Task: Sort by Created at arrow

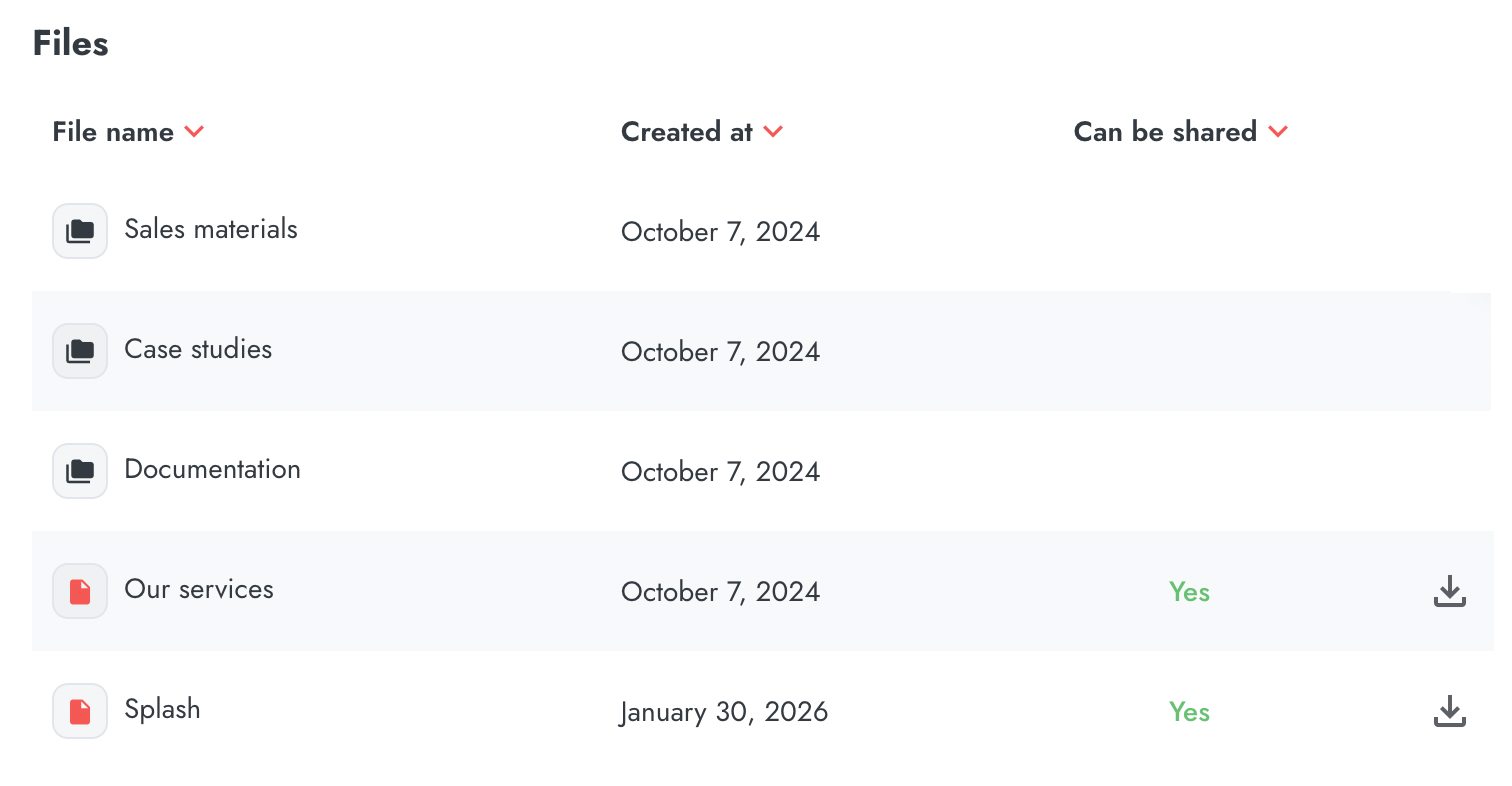Action: [773, 132]
